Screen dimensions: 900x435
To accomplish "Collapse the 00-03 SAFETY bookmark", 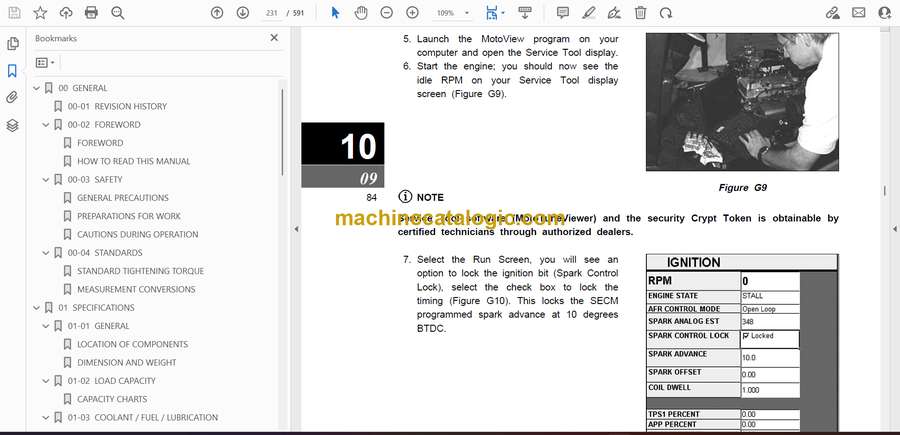I will [x=46, y=180].
